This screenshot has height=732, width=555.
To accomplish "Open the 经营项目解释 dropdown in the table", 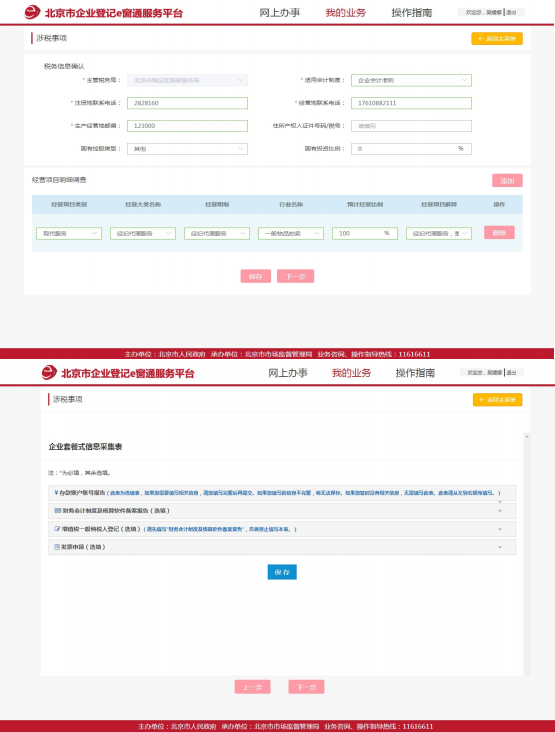I will click(x=439, y=233).
